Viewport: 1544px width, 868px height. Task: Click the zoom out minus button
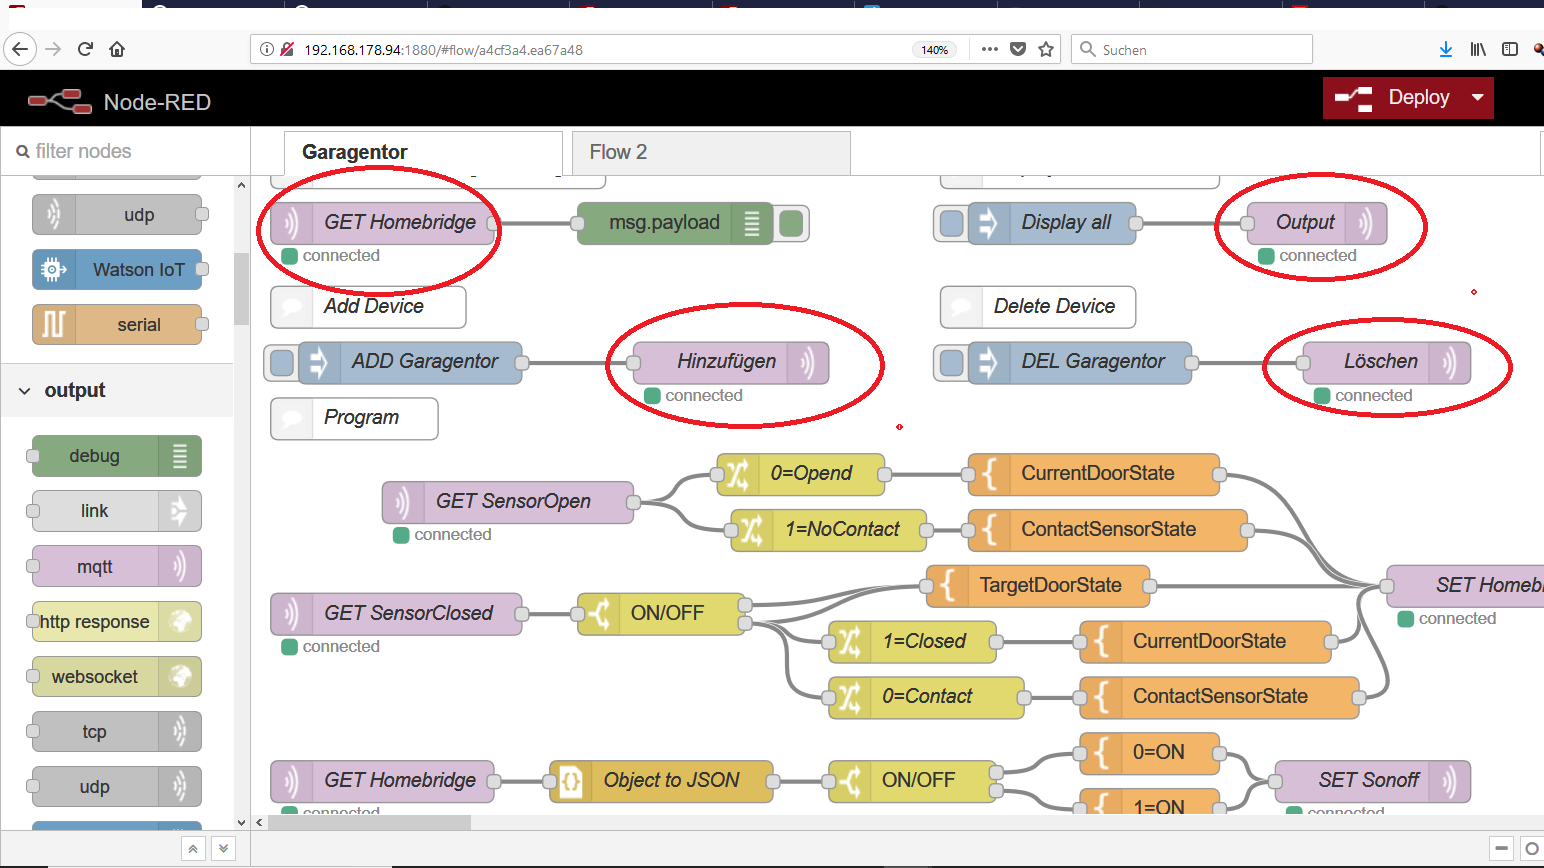coord(1501,849)
